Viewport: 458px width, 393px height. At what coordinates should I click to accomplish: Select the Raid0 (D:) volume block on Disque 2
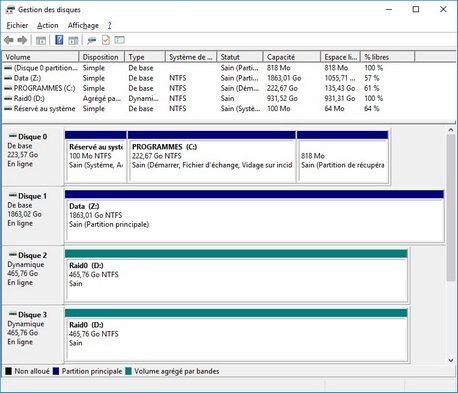(x=236, y=276)
